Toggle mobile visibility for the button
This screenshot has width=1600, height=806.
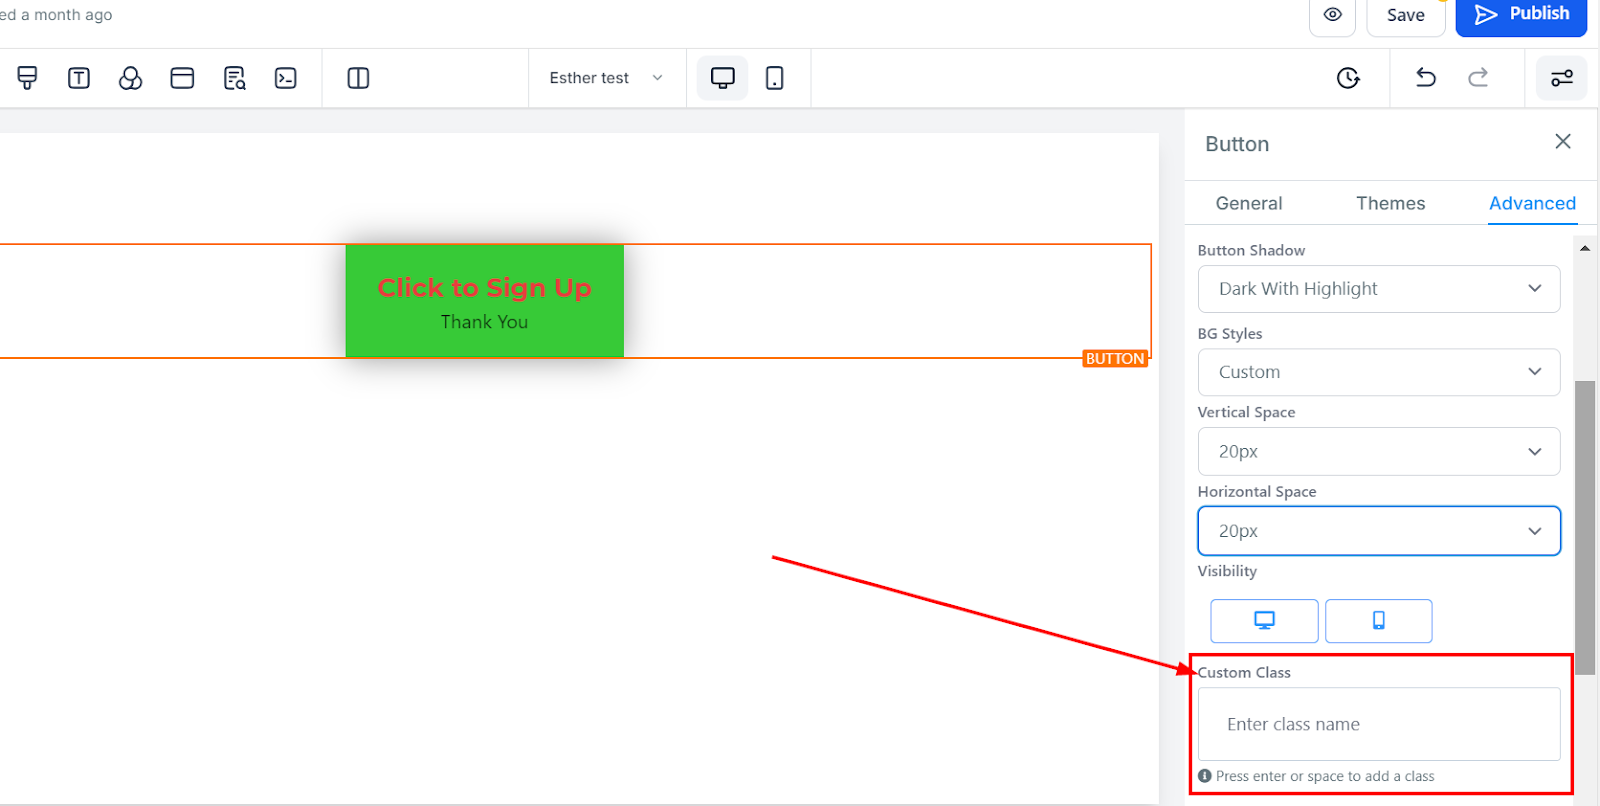tap(1379, 621)
